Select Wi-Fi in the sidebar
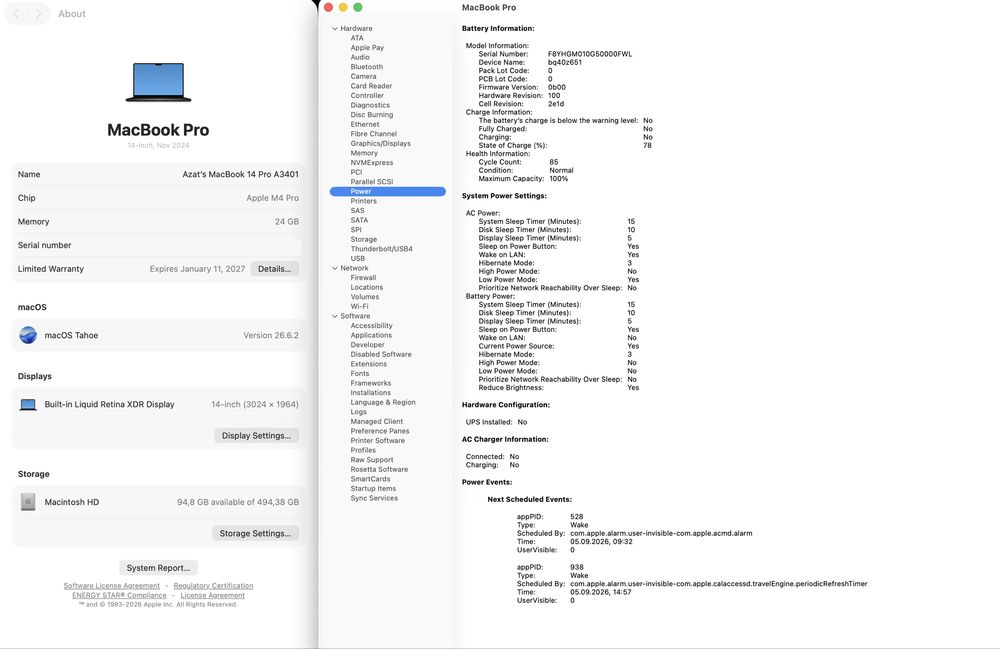1000x649 pixels. (x=359, y=307)
